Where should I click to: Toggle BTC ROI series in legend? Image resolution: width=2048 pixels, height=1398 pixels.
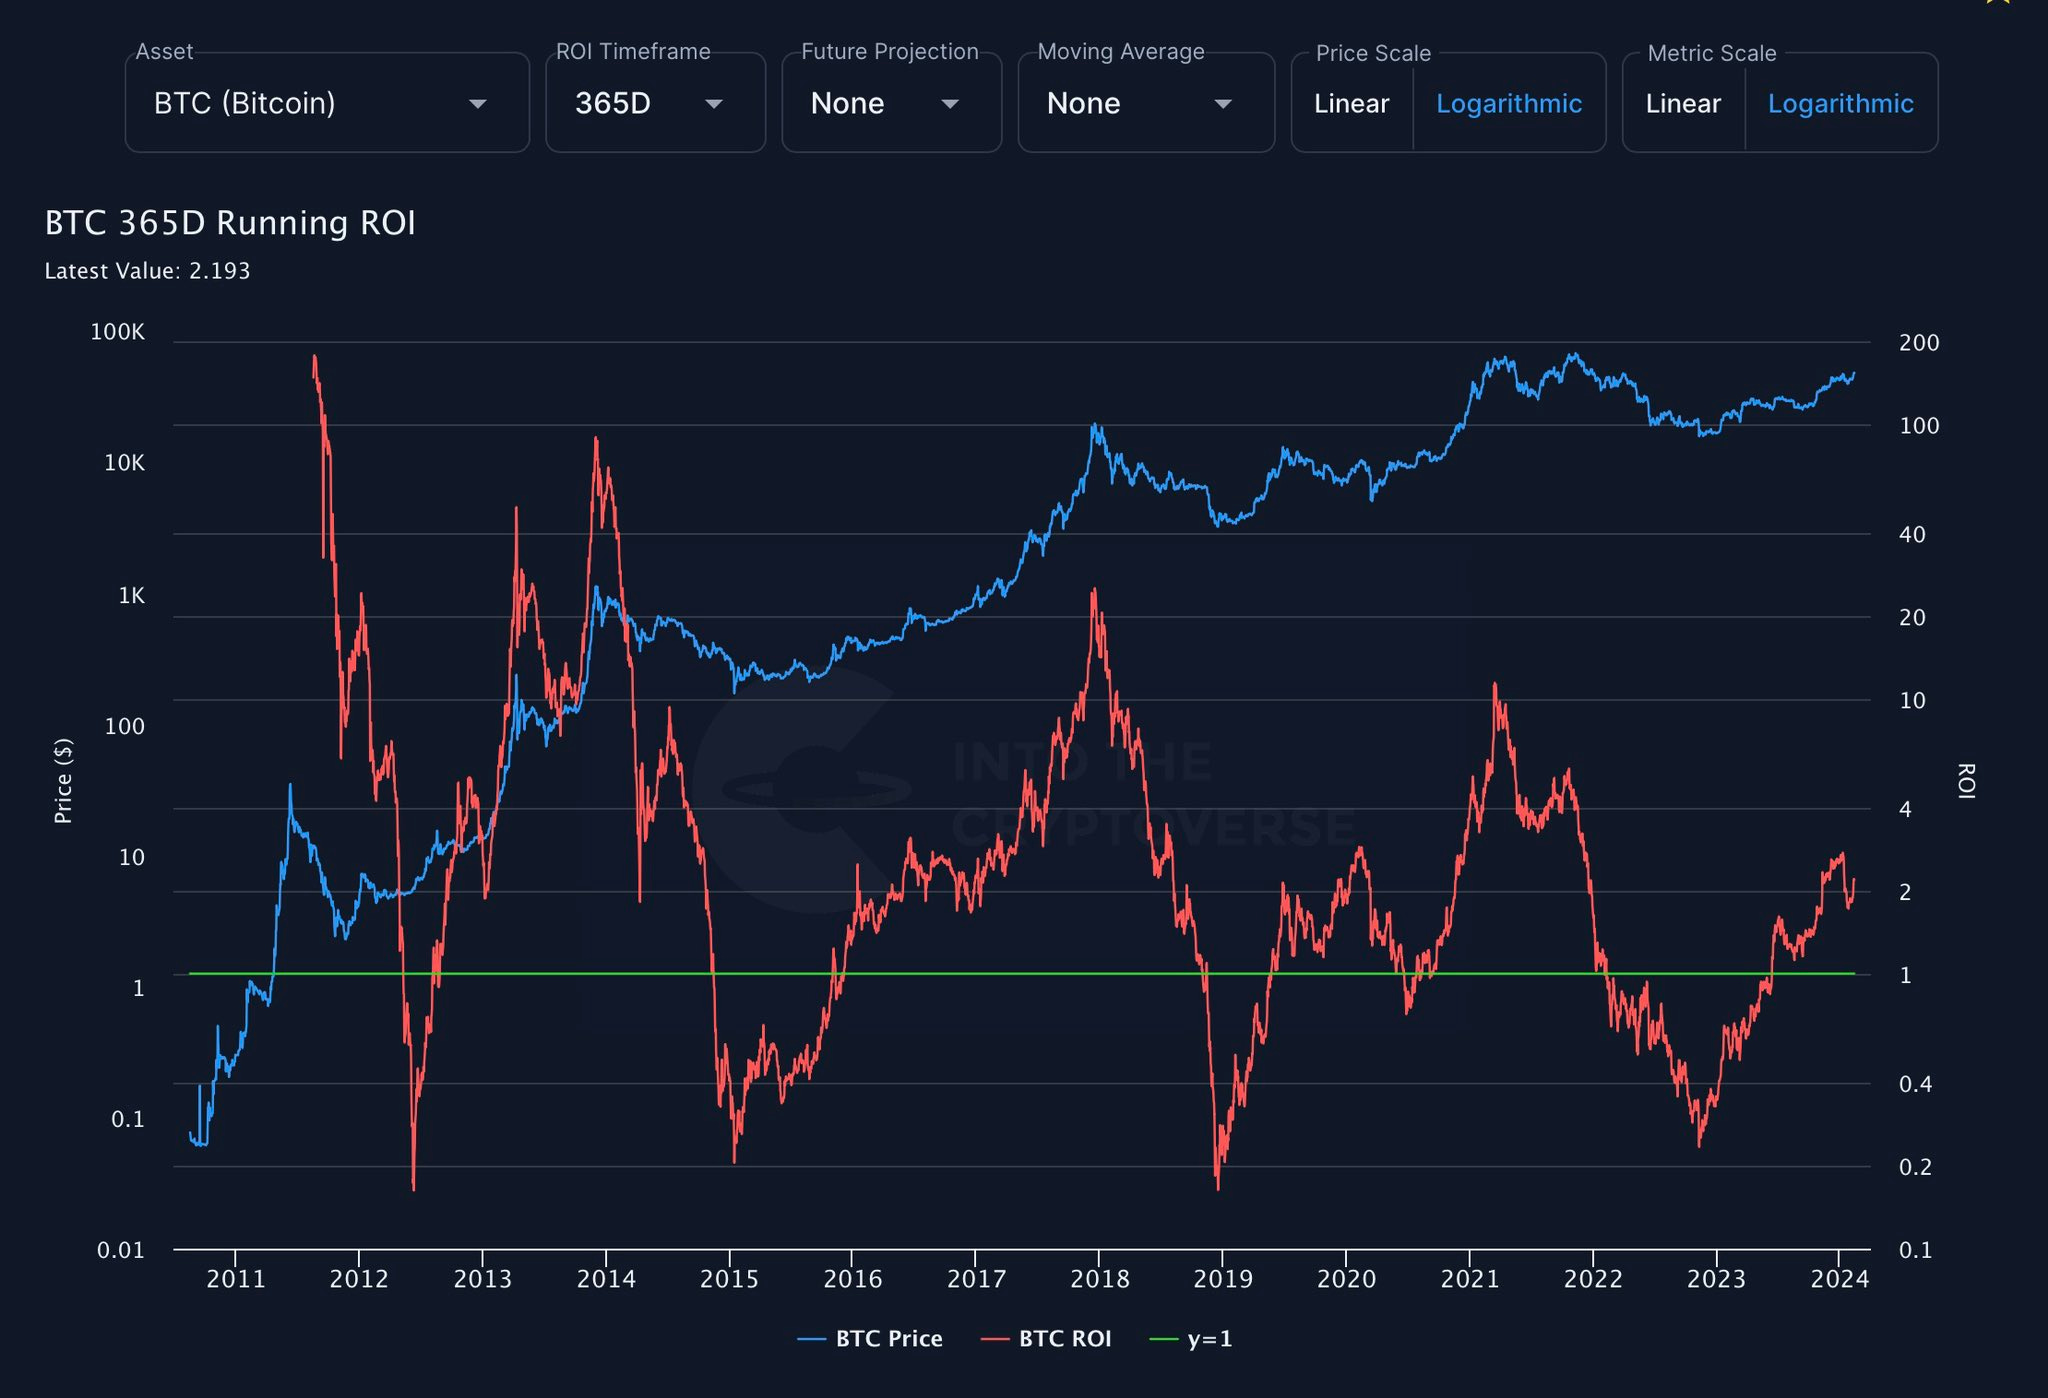click(1064, 1339)
